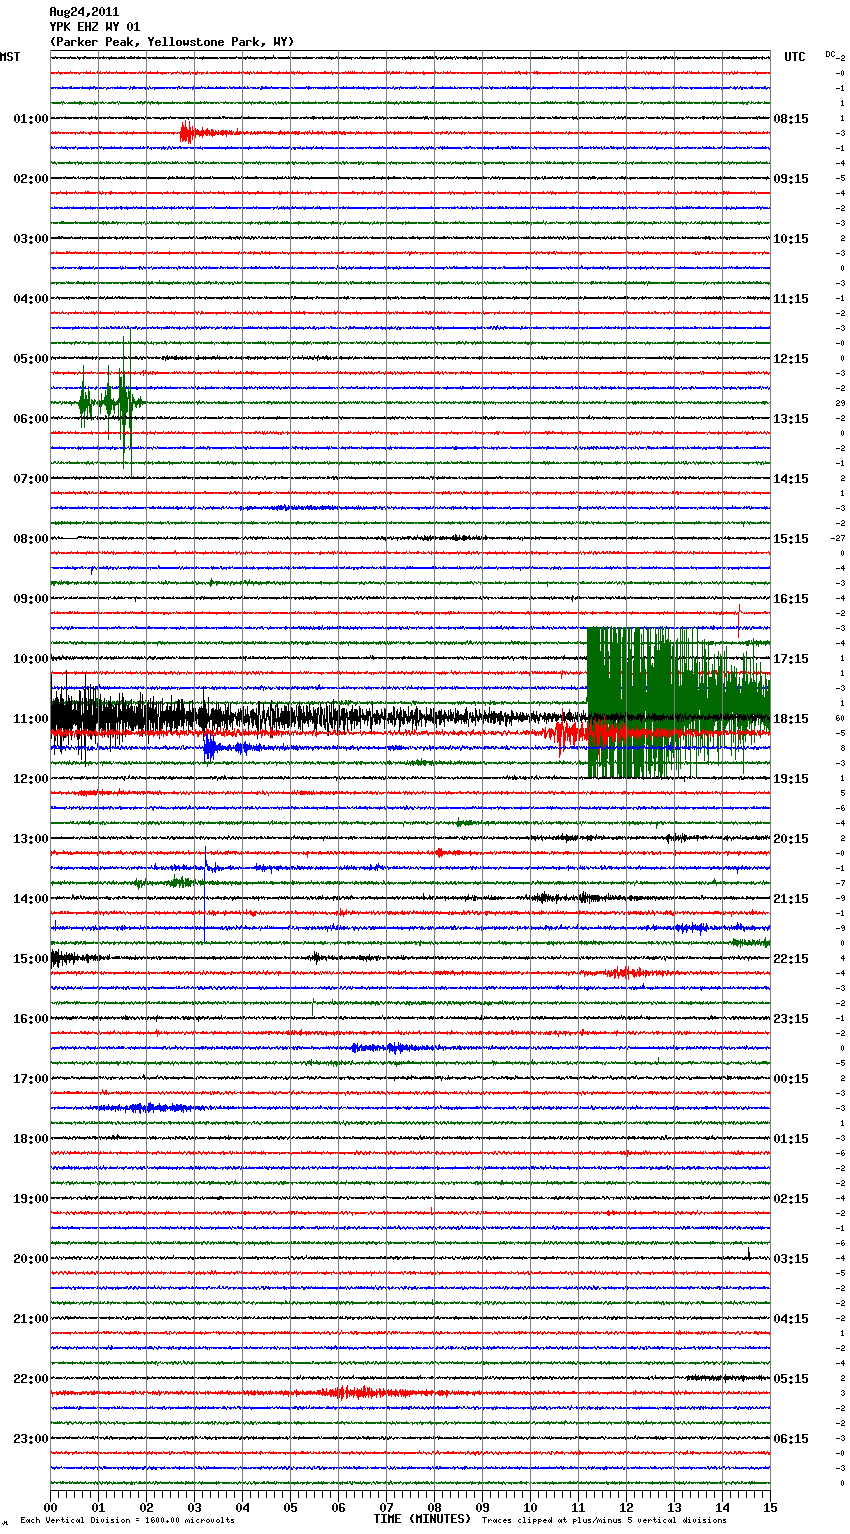Select the "23:00" MST time label
Image resolution: width=850 pixels, height=1534 pixels.
[x=30, y=1439]
